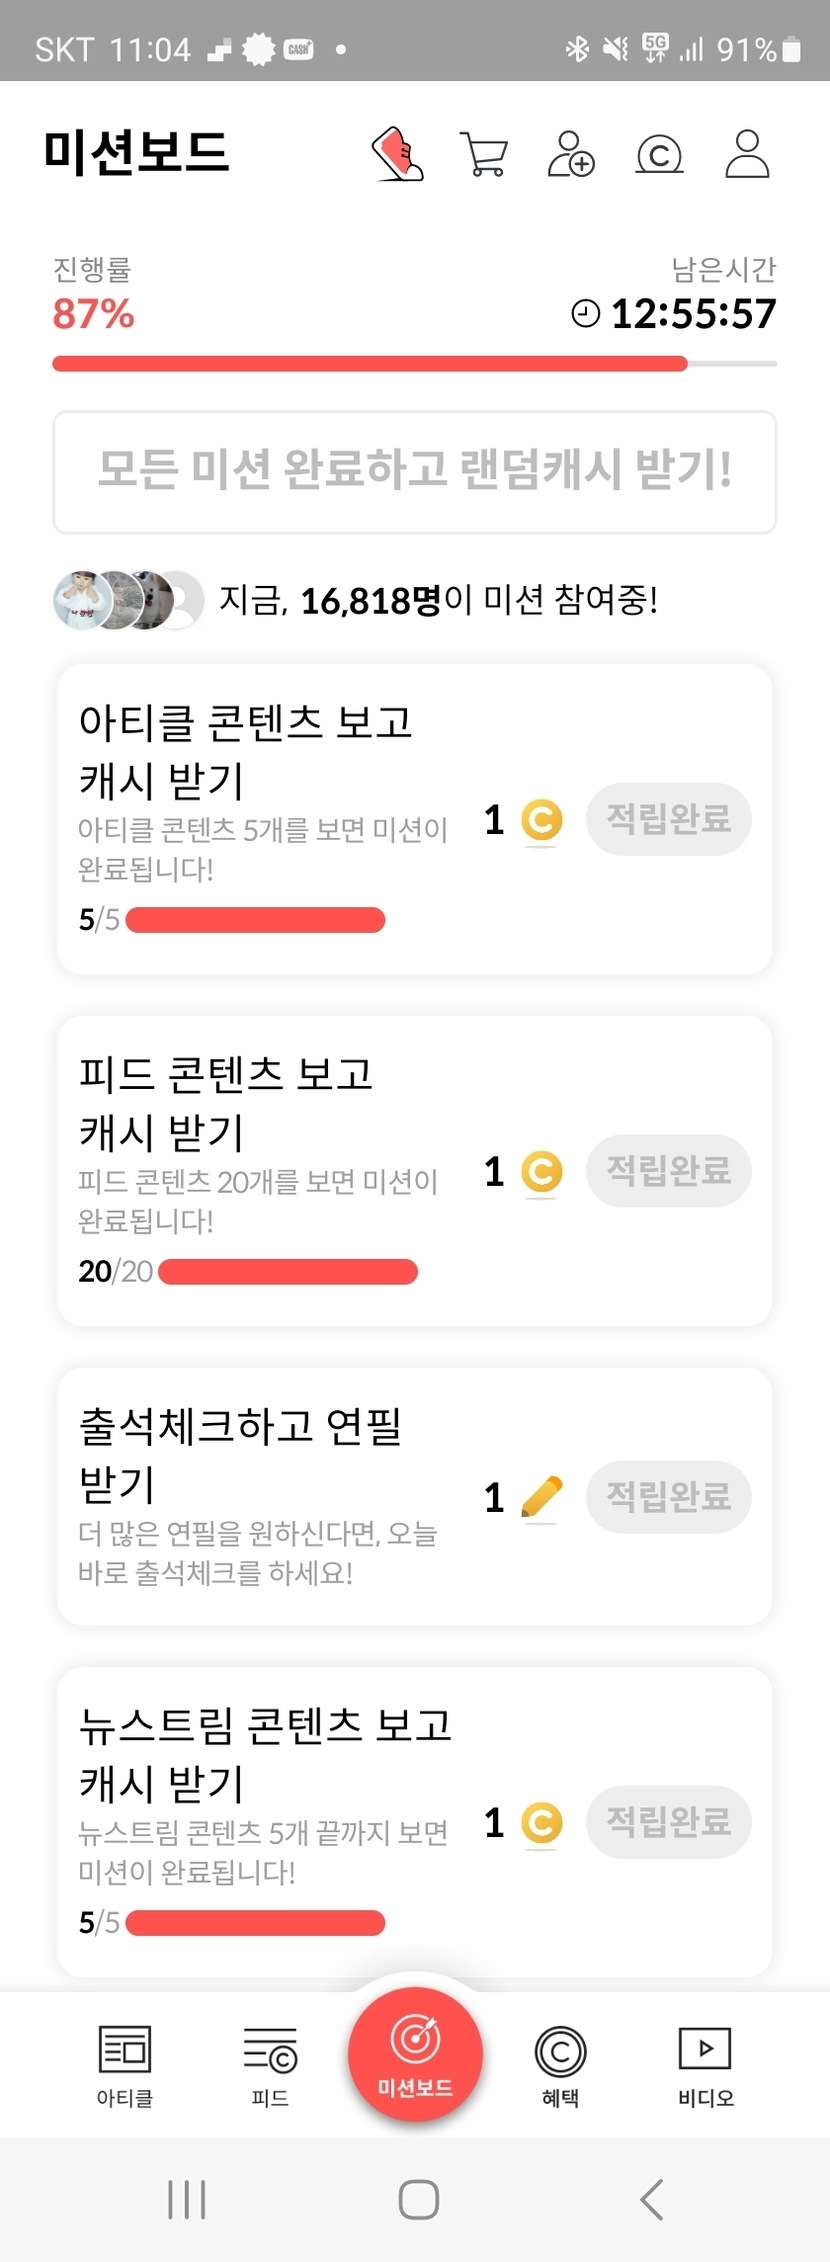The image size is (830, 2262).
Task: Click the overall 87% progress bar
Action: point(415,364)
